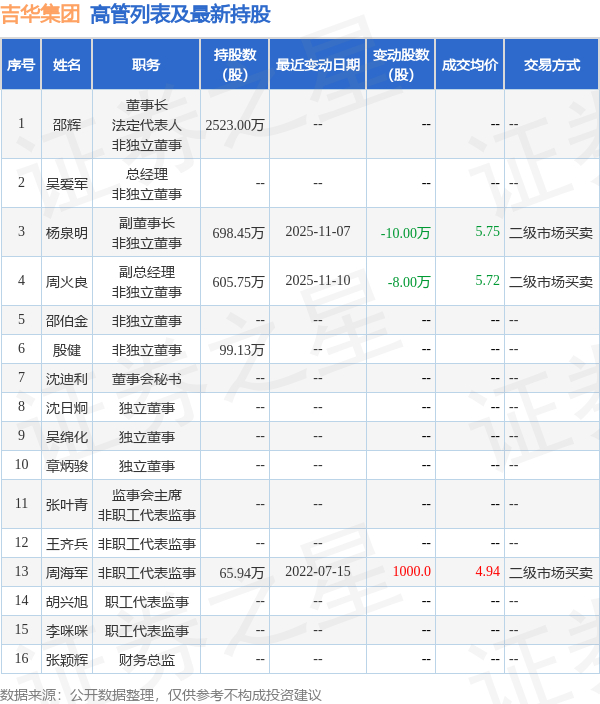The image size is (600, 704).
Task: Click the 持股数(股) column header
Action: click(234, 65)
